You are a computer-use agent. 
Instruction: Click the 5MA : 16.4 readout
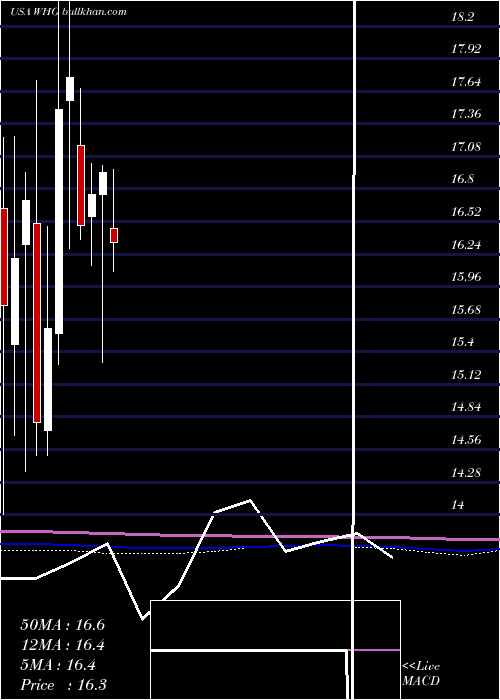point(58,665)
